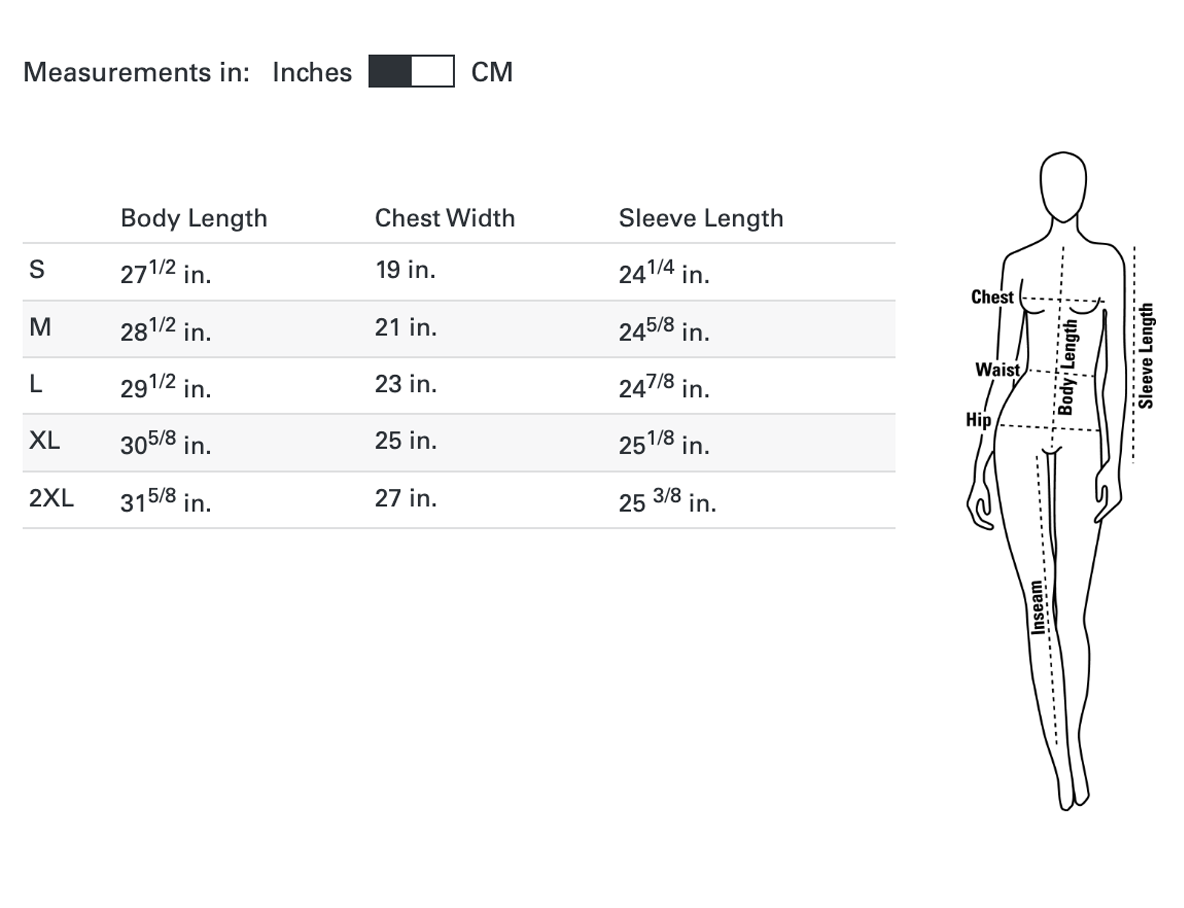Click the Waist label on the figure
Image resolution: width=1184 pixels, height=908 pixels.
pyautogui.click(x=997, y=369)
